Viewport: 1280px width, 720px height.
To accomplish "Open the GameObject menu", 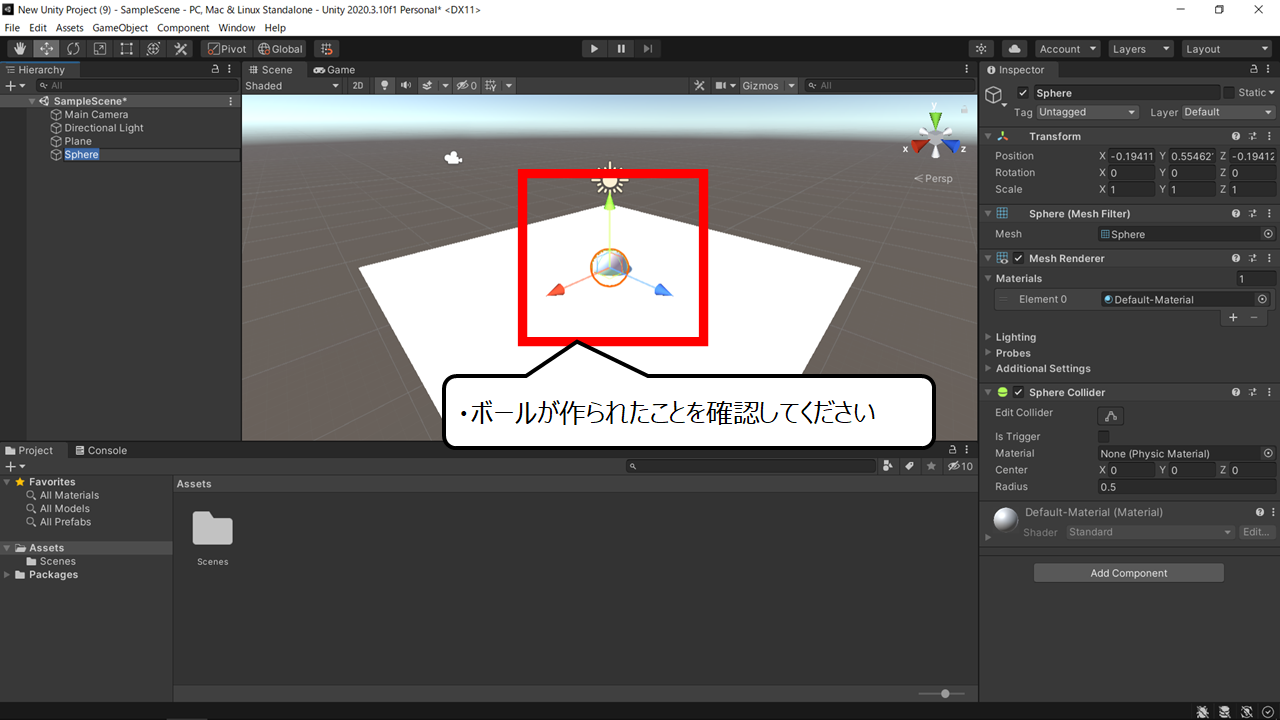I will tap(121, 28).
